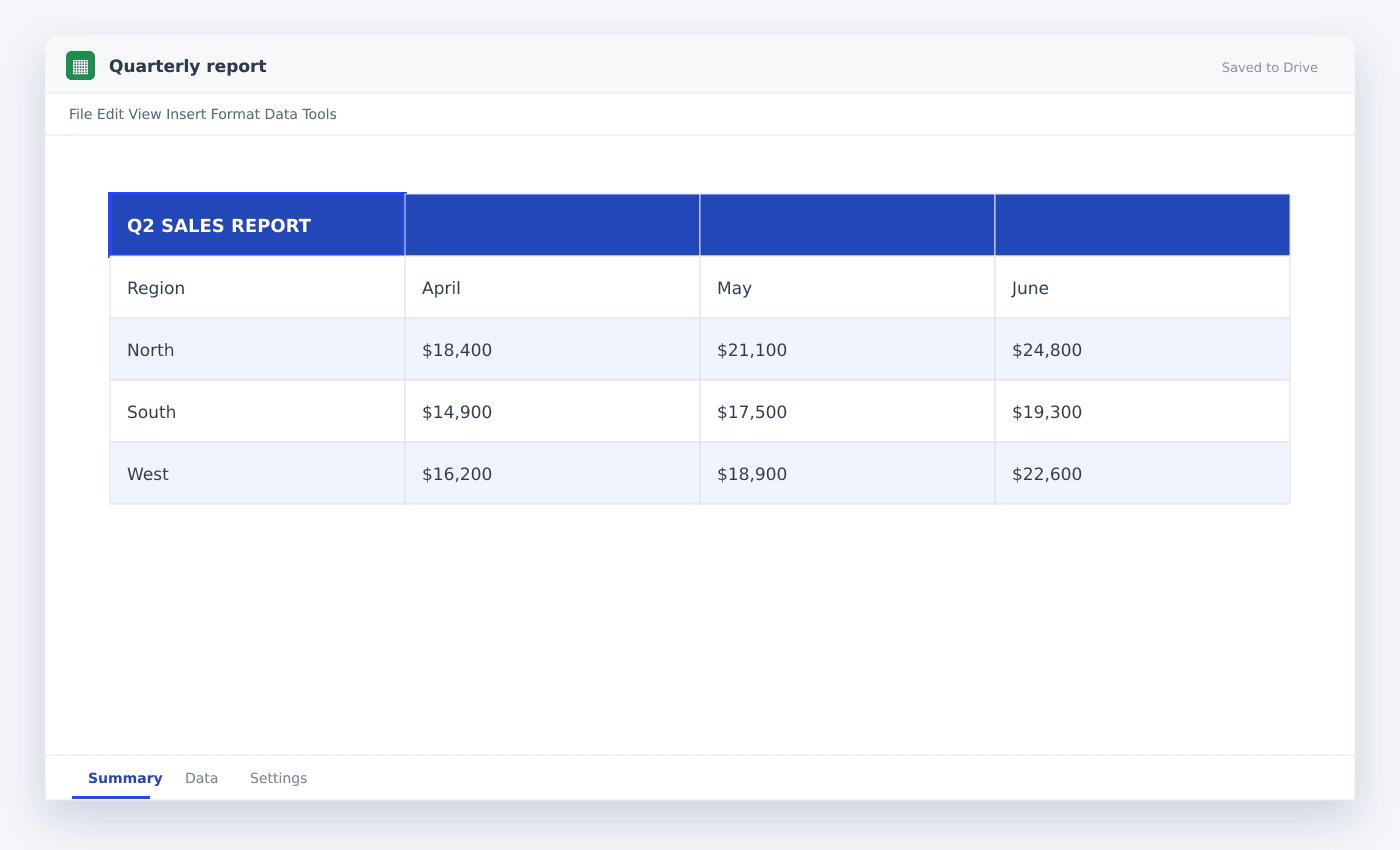Image resolution: width=1400 pixels, height=850 pixels.
Task: Select the South row label cell
Action: tap(257, 412)
